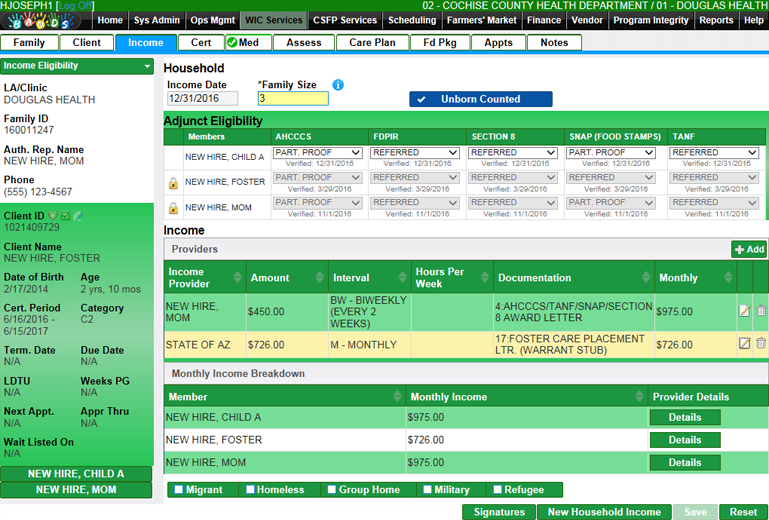Switch to the Care Plan tab
This screenshot has width=769, height=520.
point(372,42)
